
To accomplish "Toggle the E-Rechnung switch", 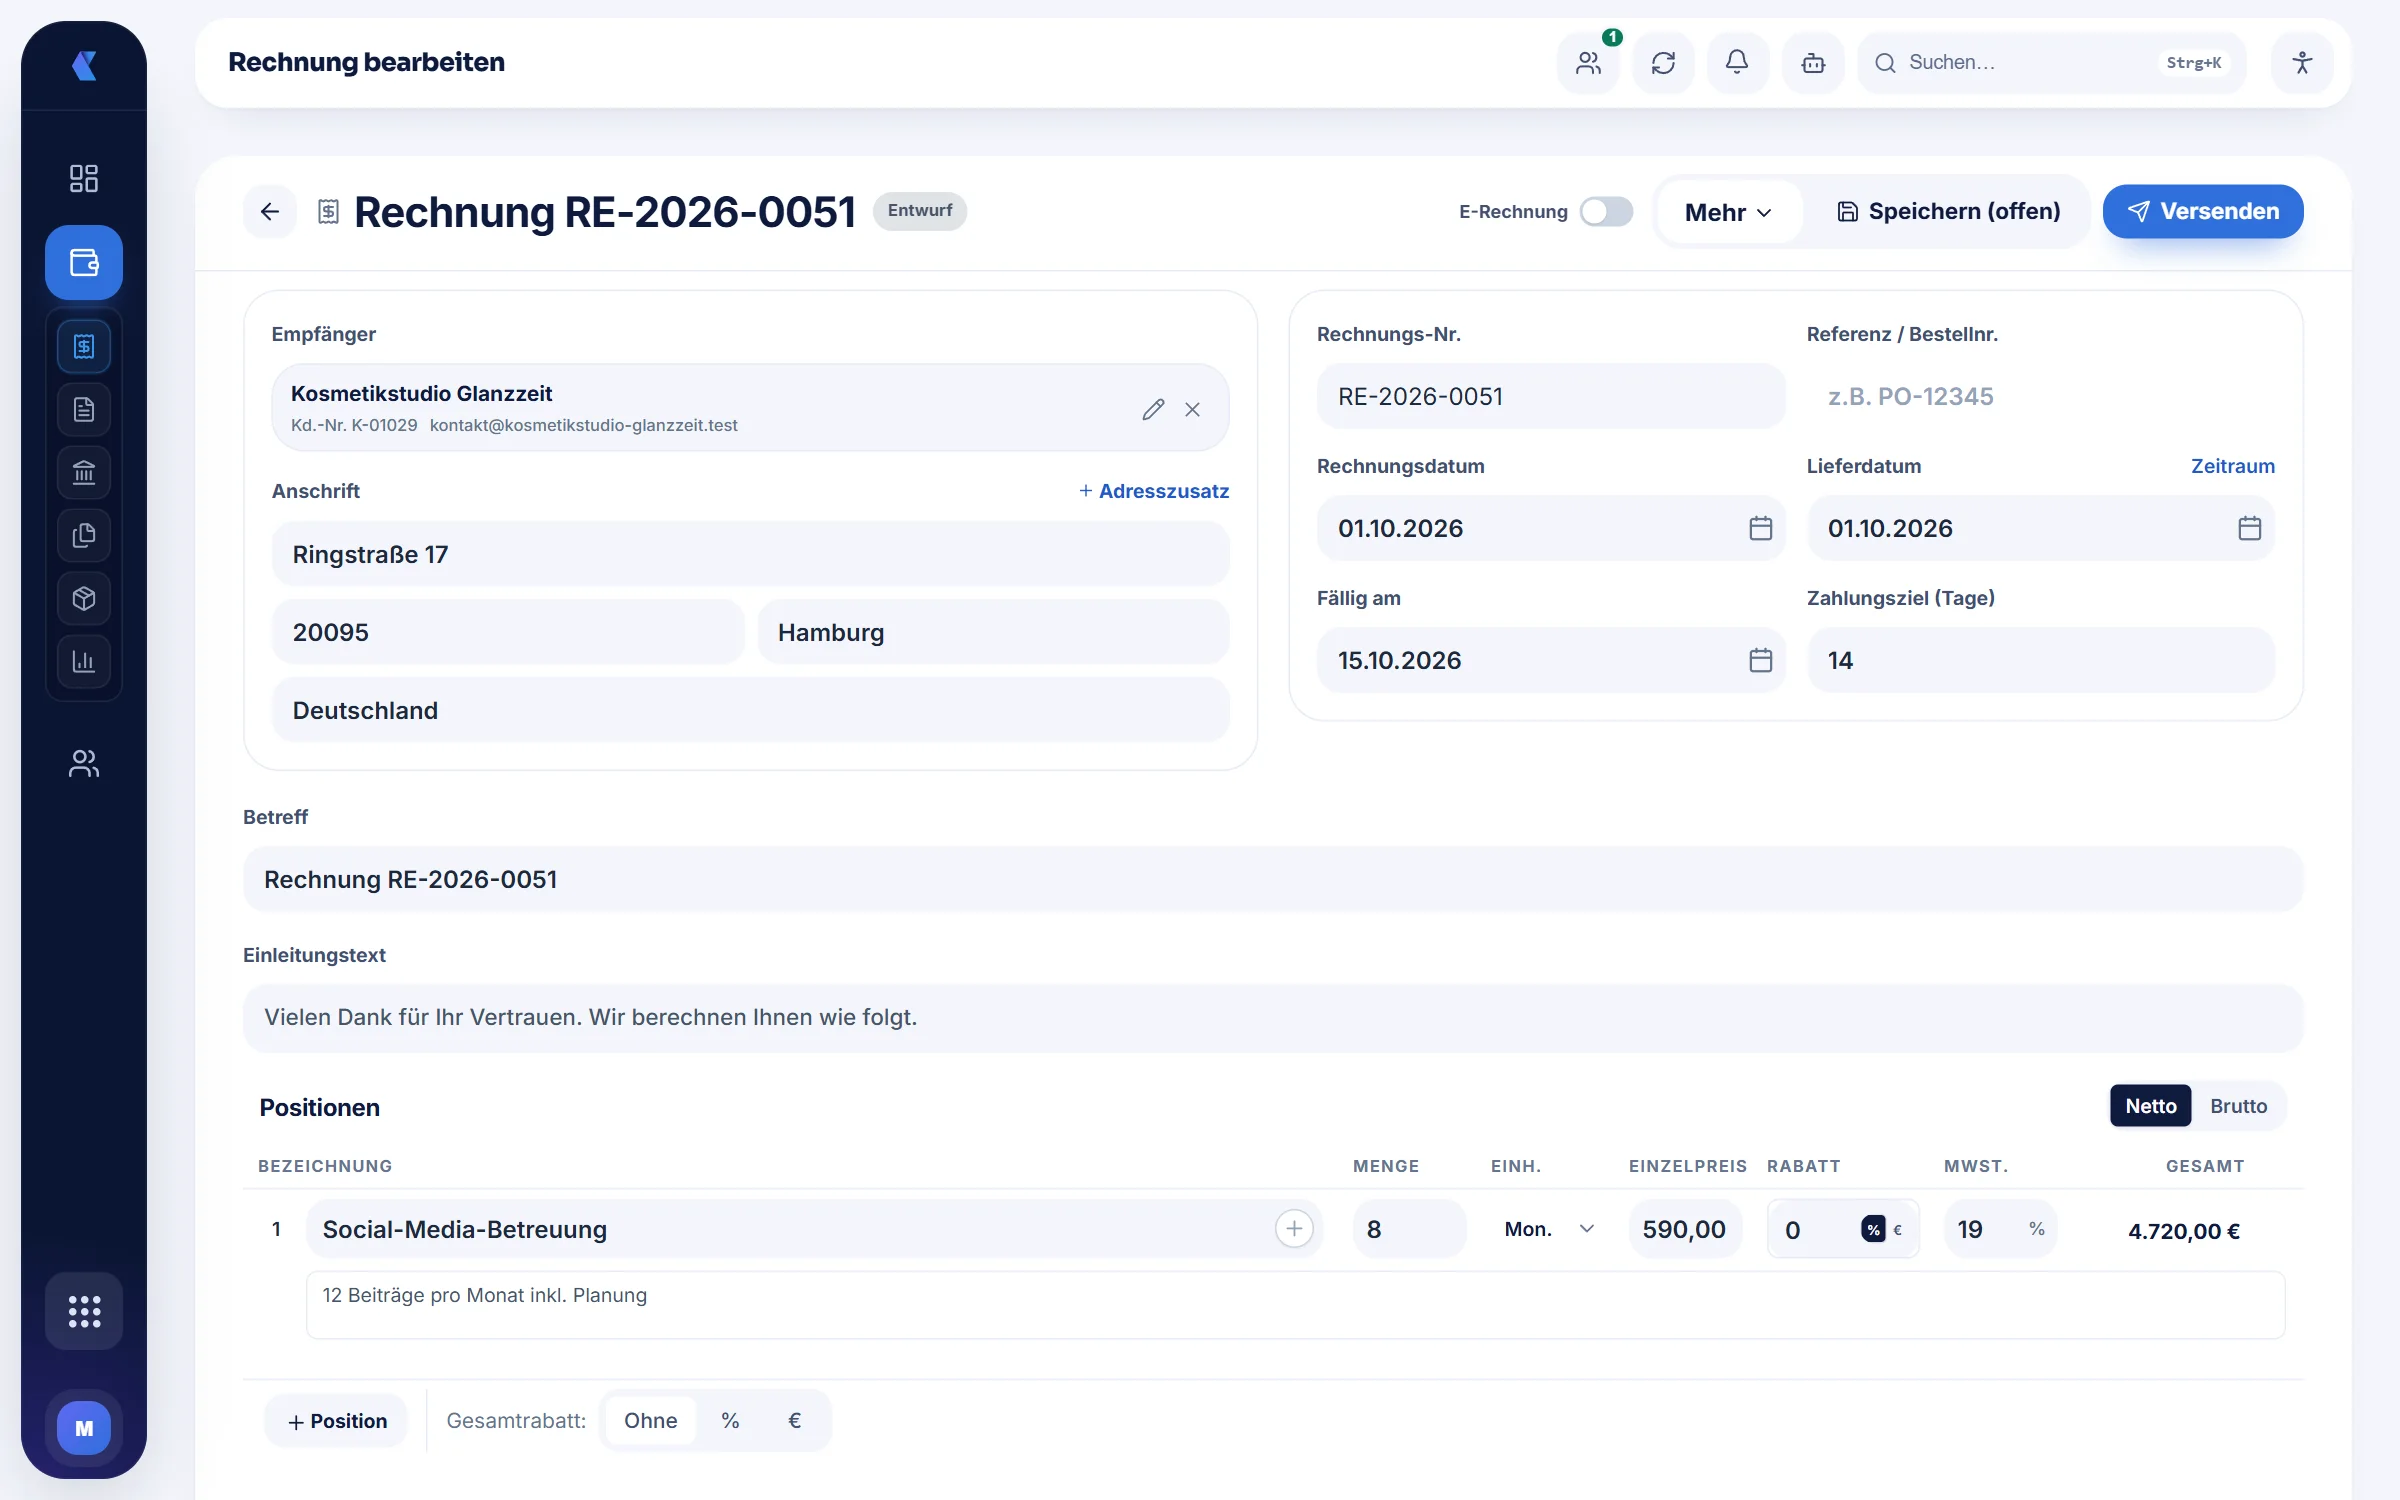I will point(1606,211).
